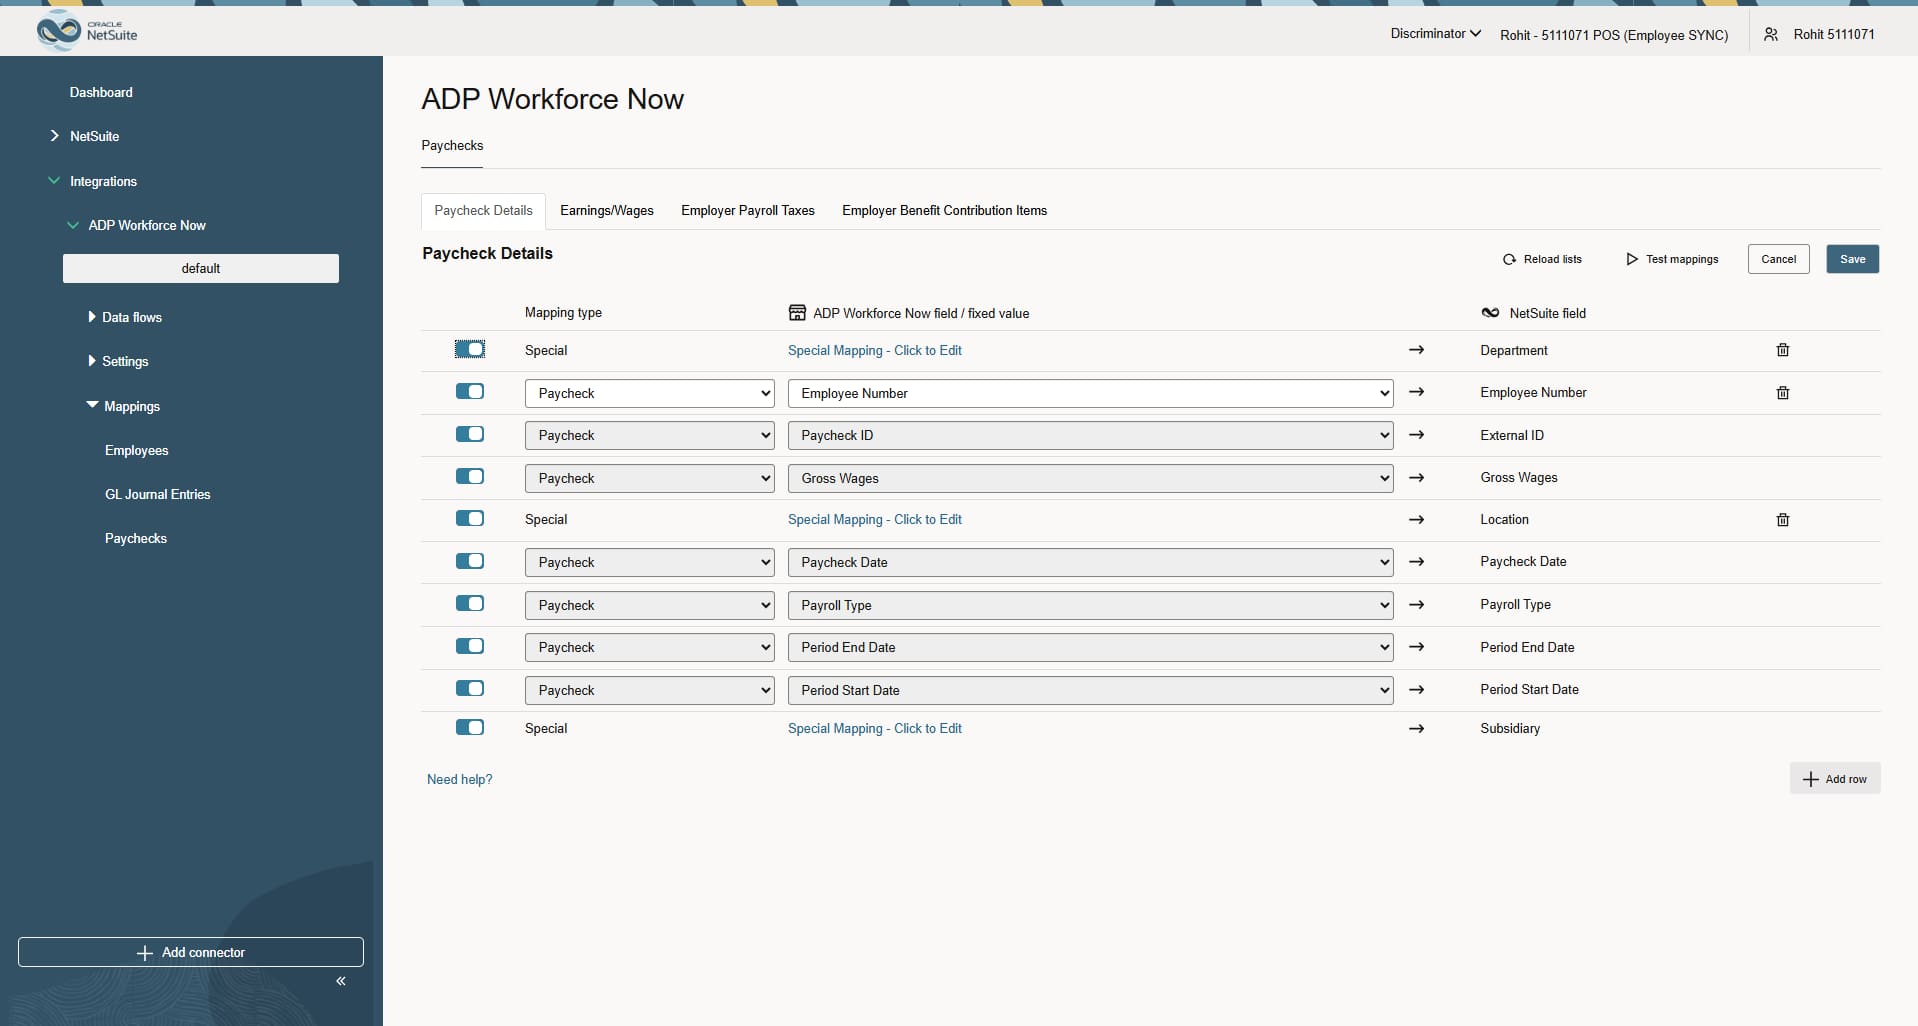Viewport: 1918px width, 1026px height.
Task: Go to Dashboard in the sidebar
Action: (101, 92)
